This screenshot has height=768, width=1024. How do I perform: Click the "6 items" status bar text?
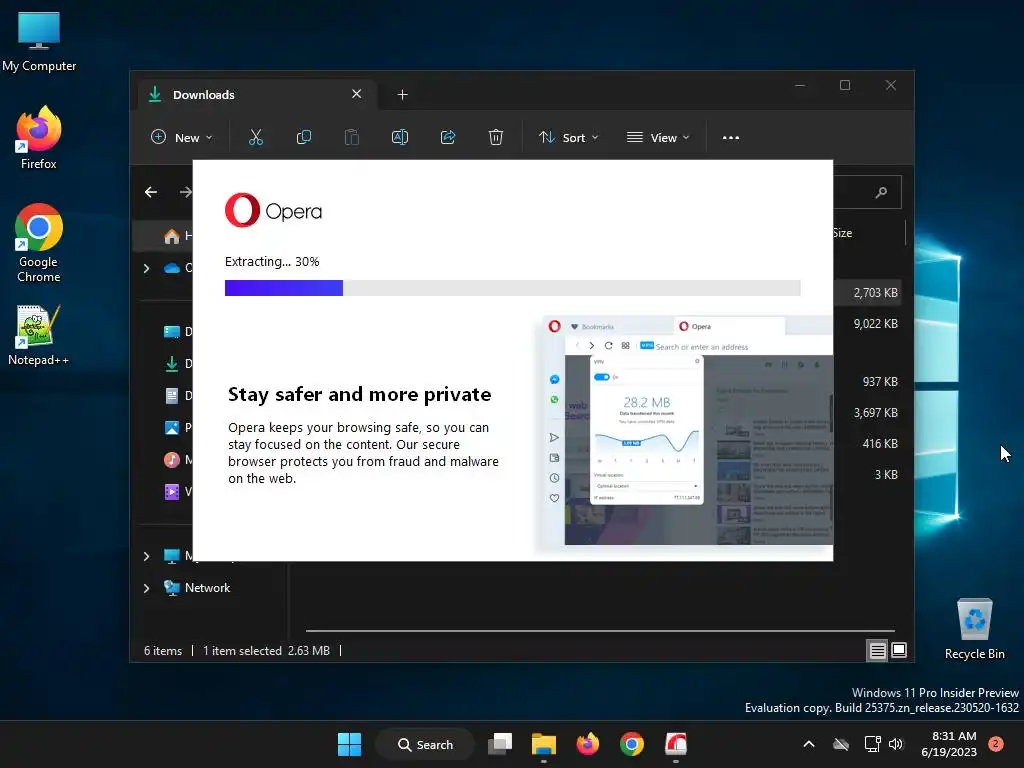(x=163, y=650)
